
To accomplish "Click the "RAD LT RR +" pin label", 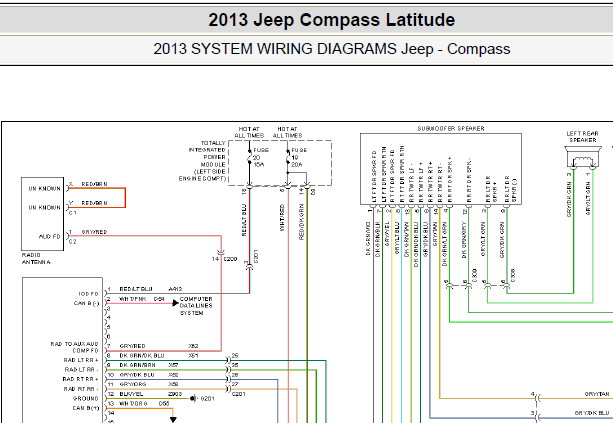I will [x=81, y=360].
